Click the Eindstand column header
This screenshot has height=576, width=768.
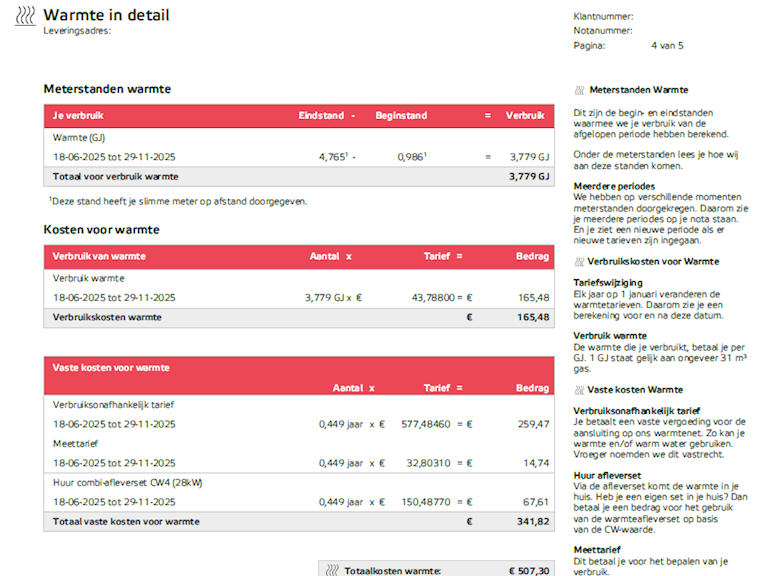[x=320, y=116]
